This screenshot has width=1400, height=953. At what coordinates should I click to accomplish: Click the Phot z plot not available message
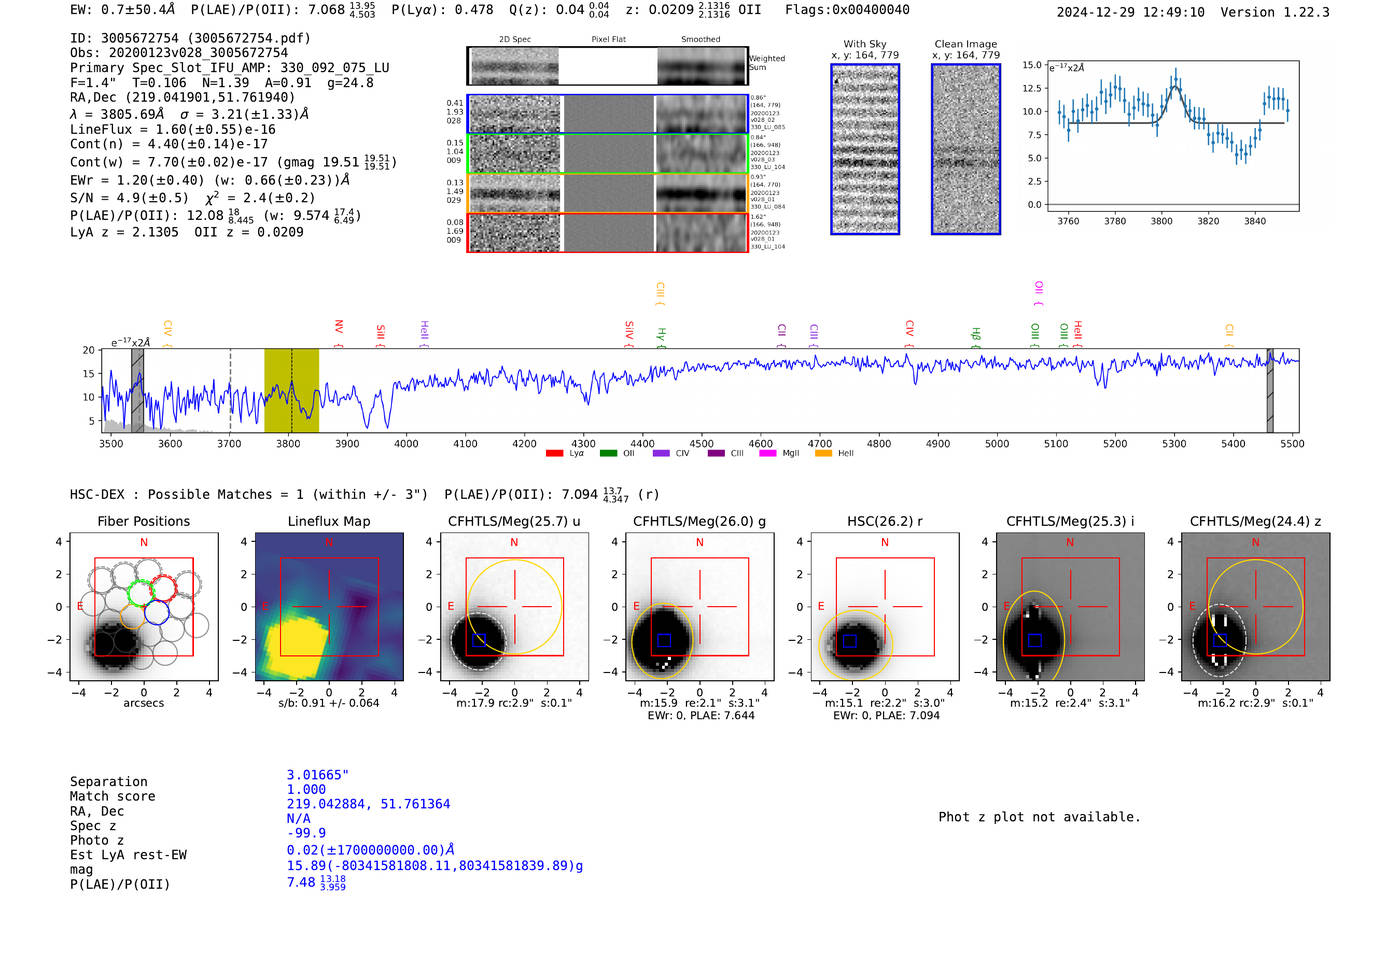pos(1039,817)
